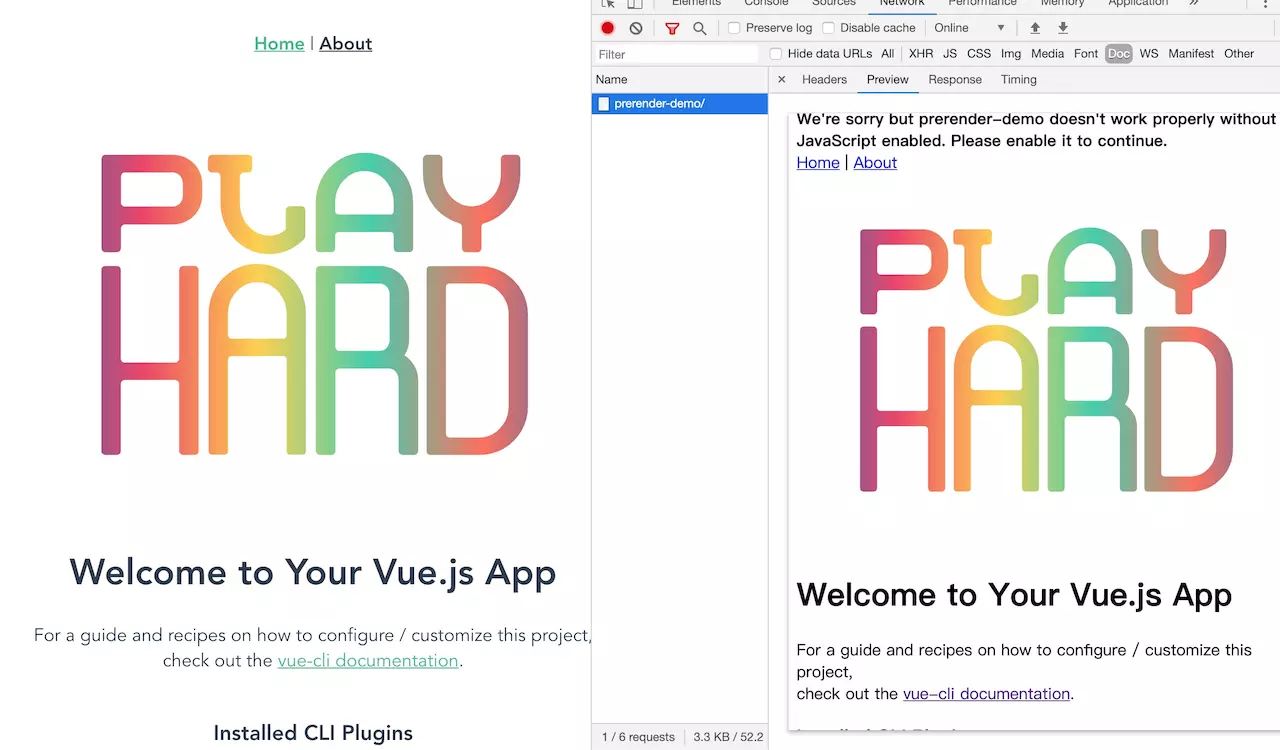This screenshot has height=750, width=1280.
Task: Stop recording network log
Action: click(607, 28)
